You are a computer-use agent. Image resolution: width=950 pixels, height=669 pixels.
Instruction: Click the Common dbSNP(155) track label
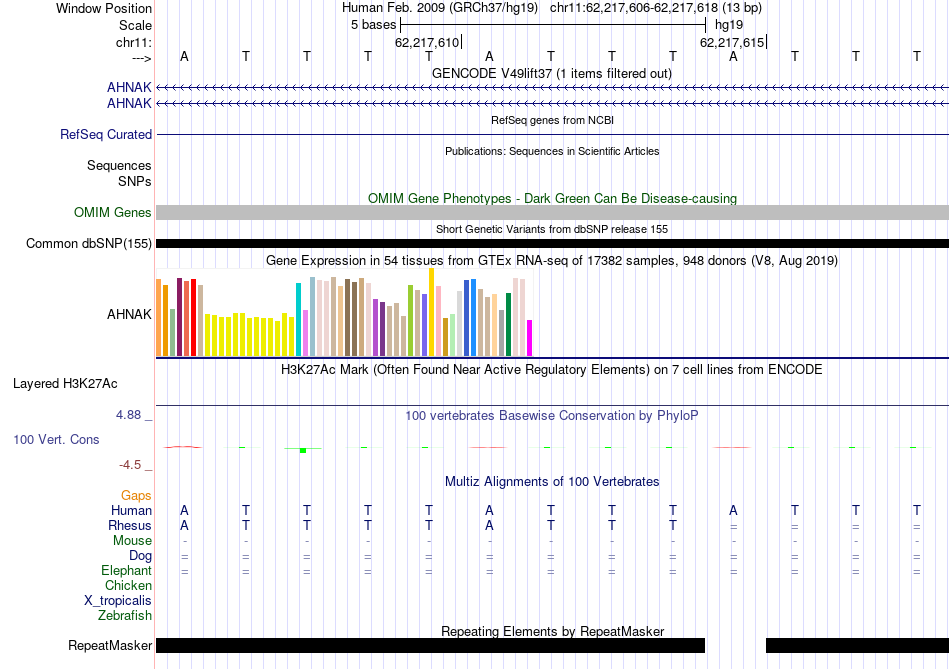coord(88,244)
